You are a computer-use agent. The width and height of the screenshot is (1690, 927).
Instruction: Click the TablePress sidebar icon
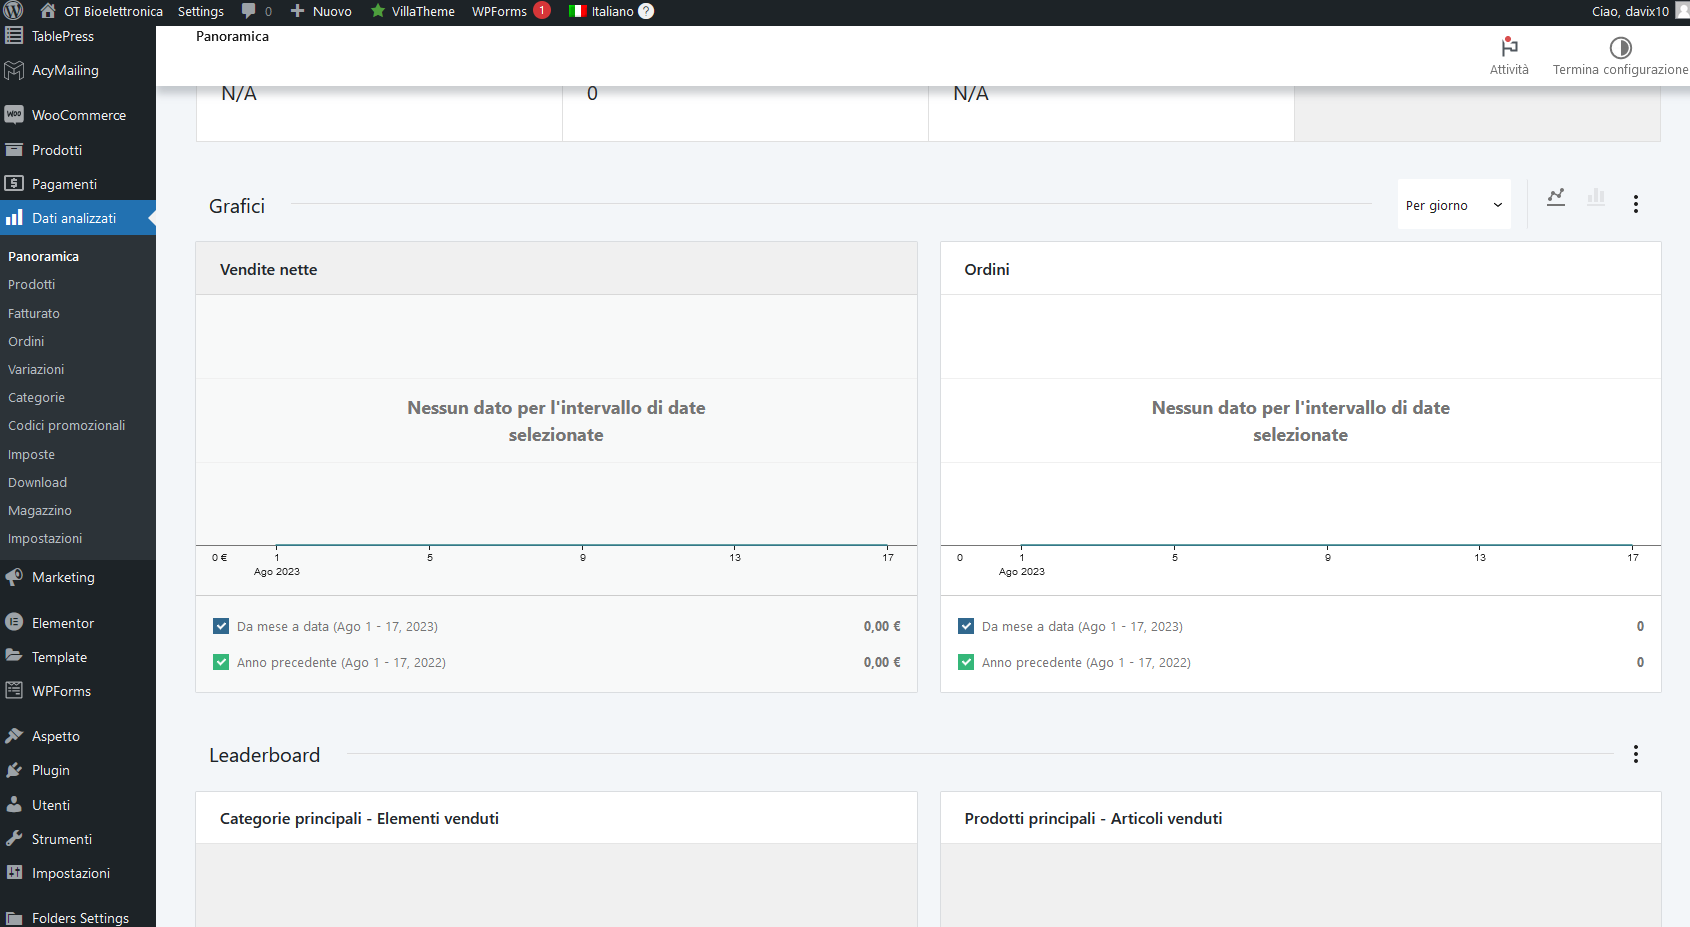click(x=14, y=35)
